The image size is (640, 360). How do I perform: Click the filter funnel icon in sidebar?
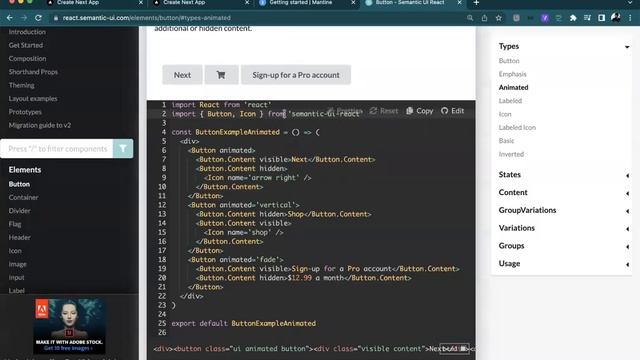tap(123, 149)
